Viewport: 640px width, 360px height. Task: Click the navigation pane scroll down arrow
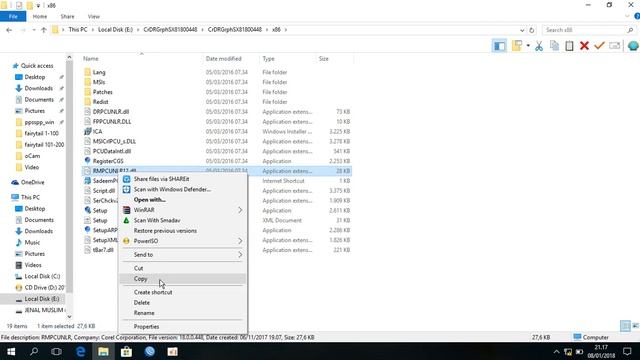[x=69, y=317]
